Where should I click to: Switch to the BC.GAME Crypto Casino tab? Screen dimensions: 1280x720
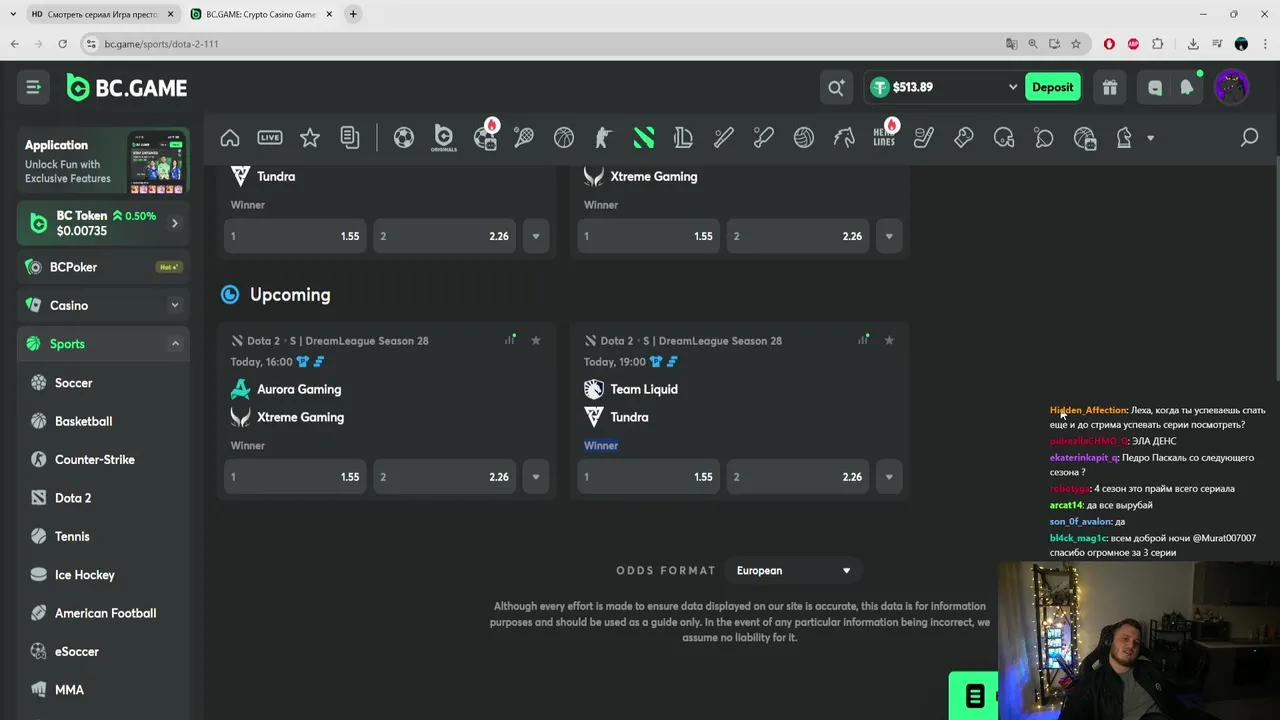point(260,14)
